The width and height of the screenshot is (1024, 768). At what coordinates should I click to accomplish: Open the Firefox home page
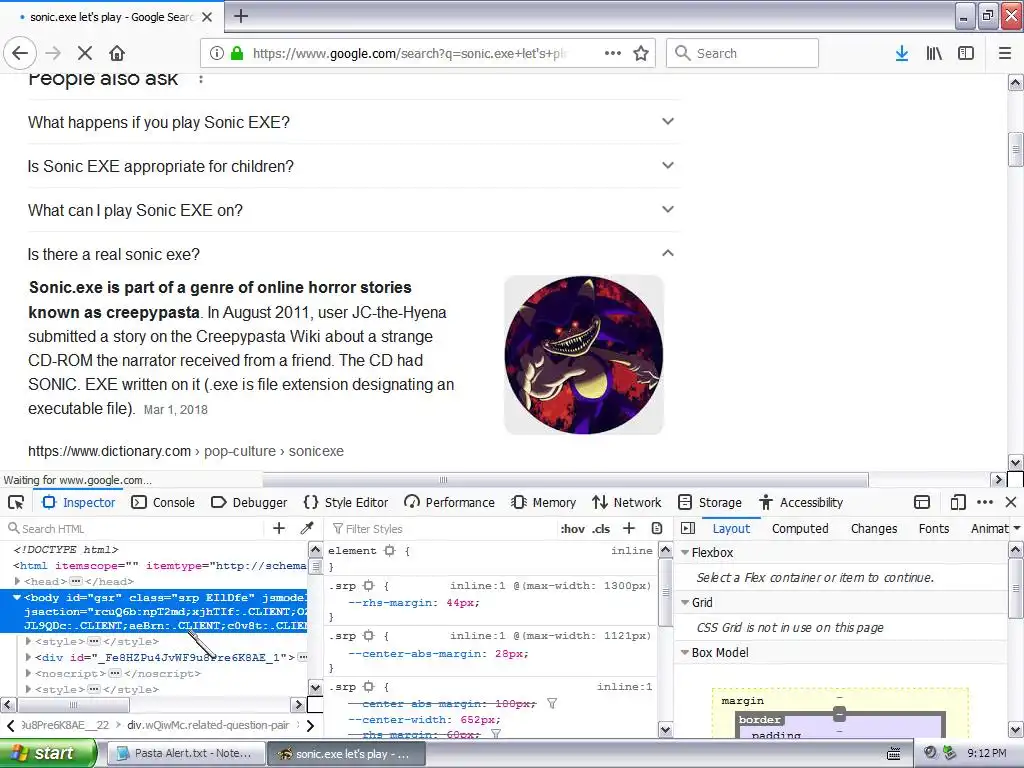pyautogui.click(x=117, y=53)
